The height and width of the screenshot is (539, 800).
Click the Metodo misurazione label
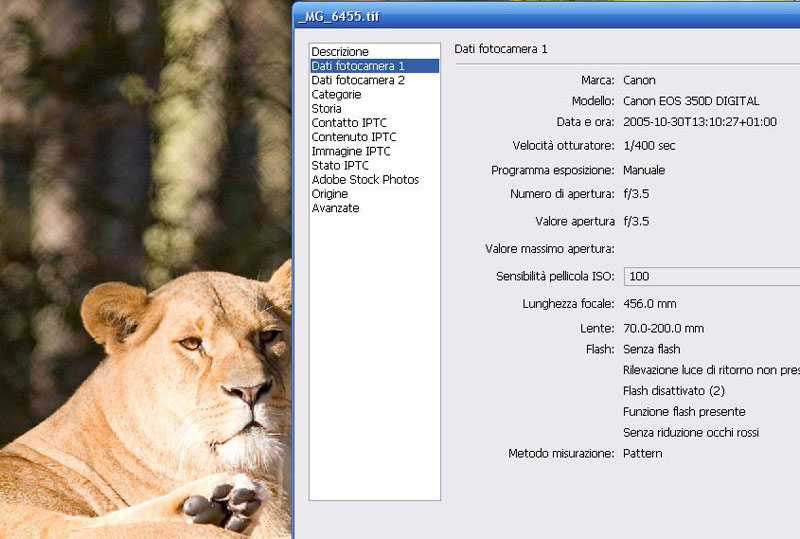click(x=561, y=453)
